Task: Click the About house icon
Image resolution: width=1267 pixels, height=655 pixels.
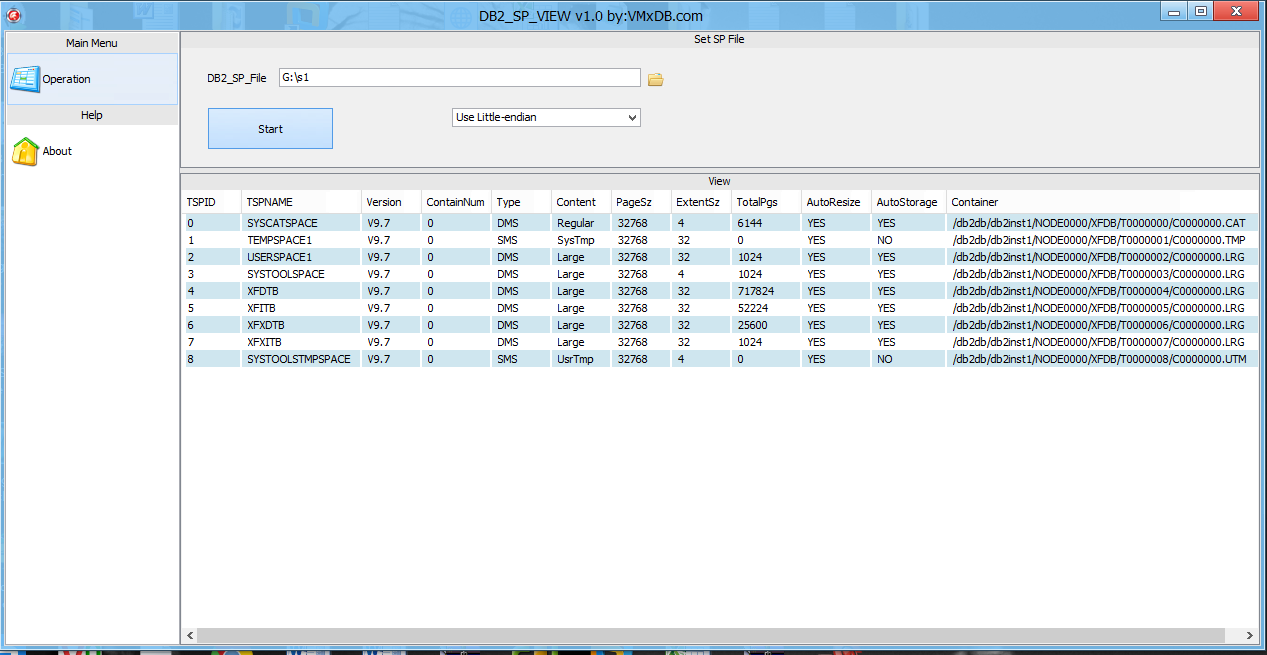Action: 25,151
